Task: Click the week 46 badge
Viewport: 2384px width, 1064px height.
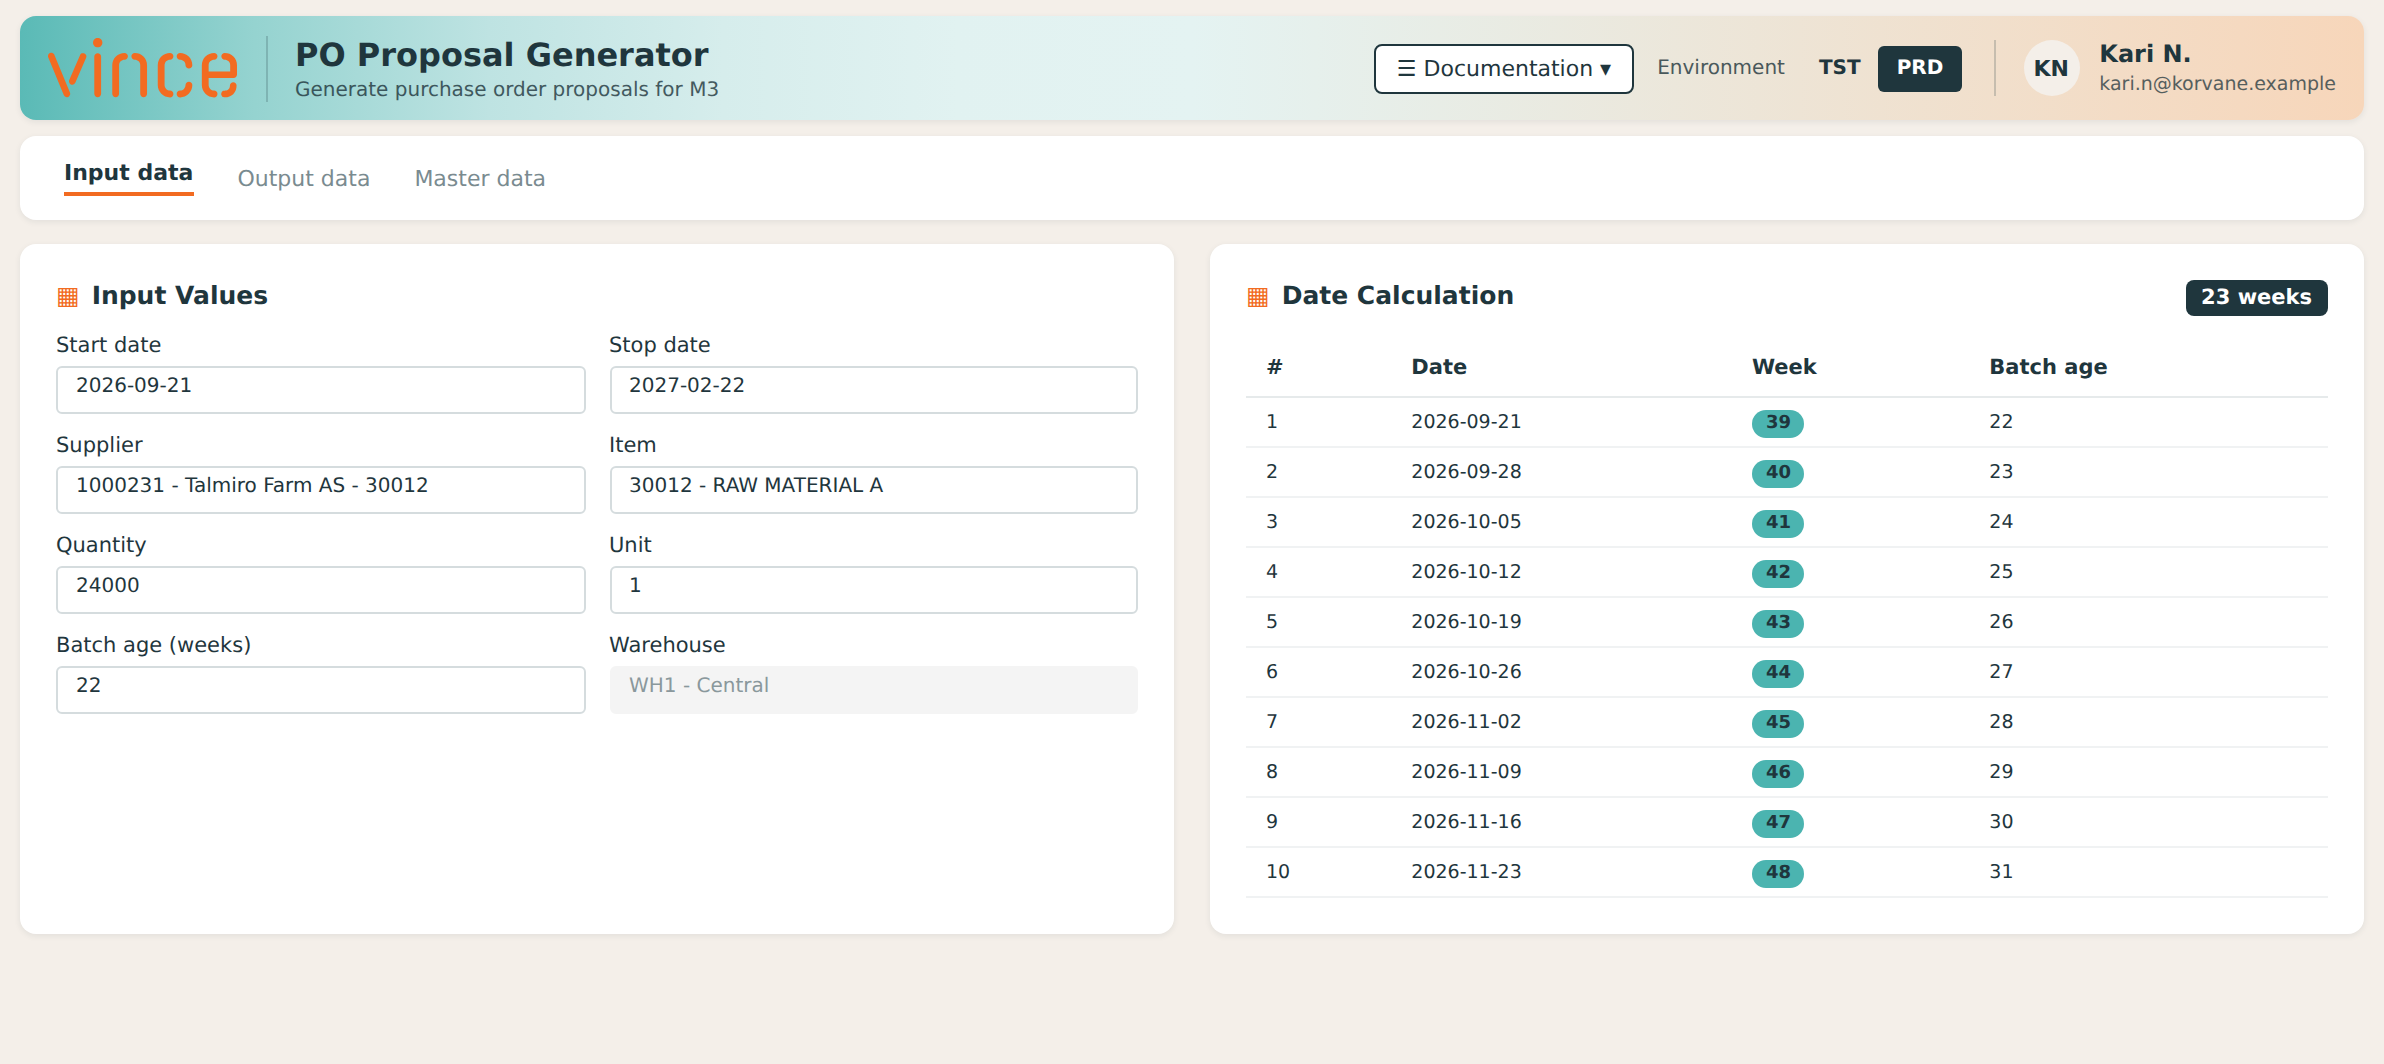Action: pos(1777,772)
